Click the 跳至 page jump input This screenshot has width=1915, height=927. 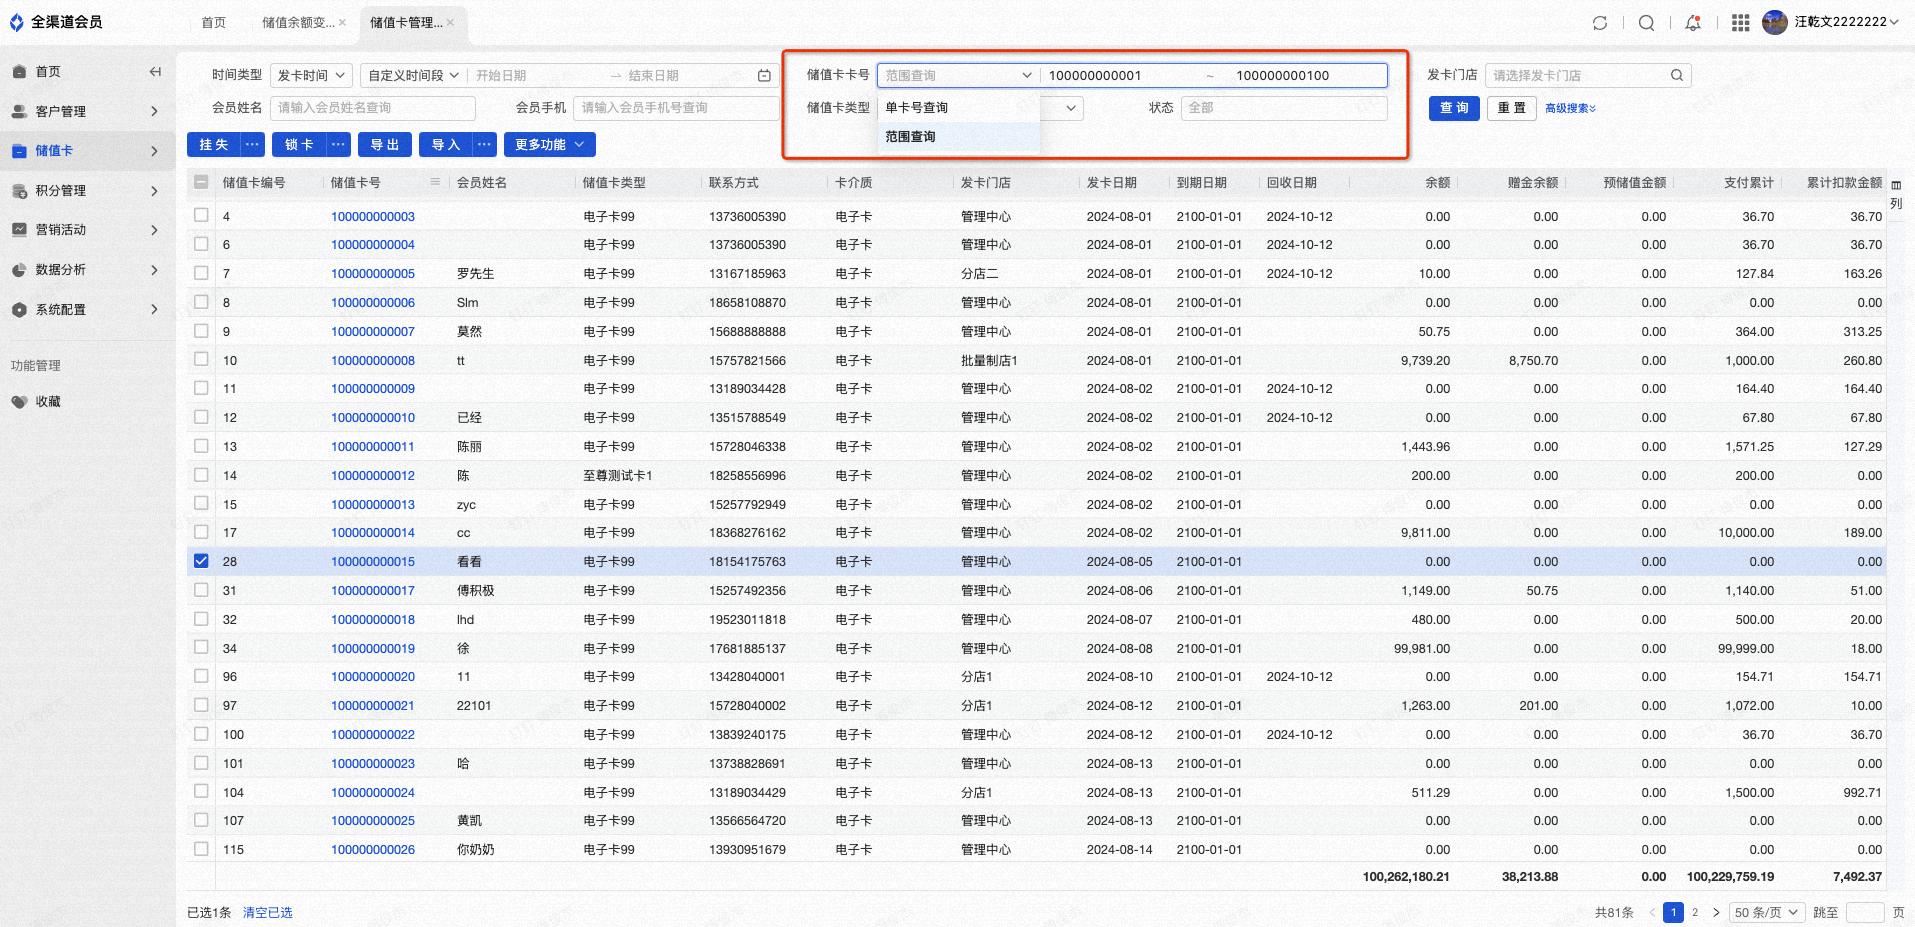pyautogui.click(x=1865, y=913)
